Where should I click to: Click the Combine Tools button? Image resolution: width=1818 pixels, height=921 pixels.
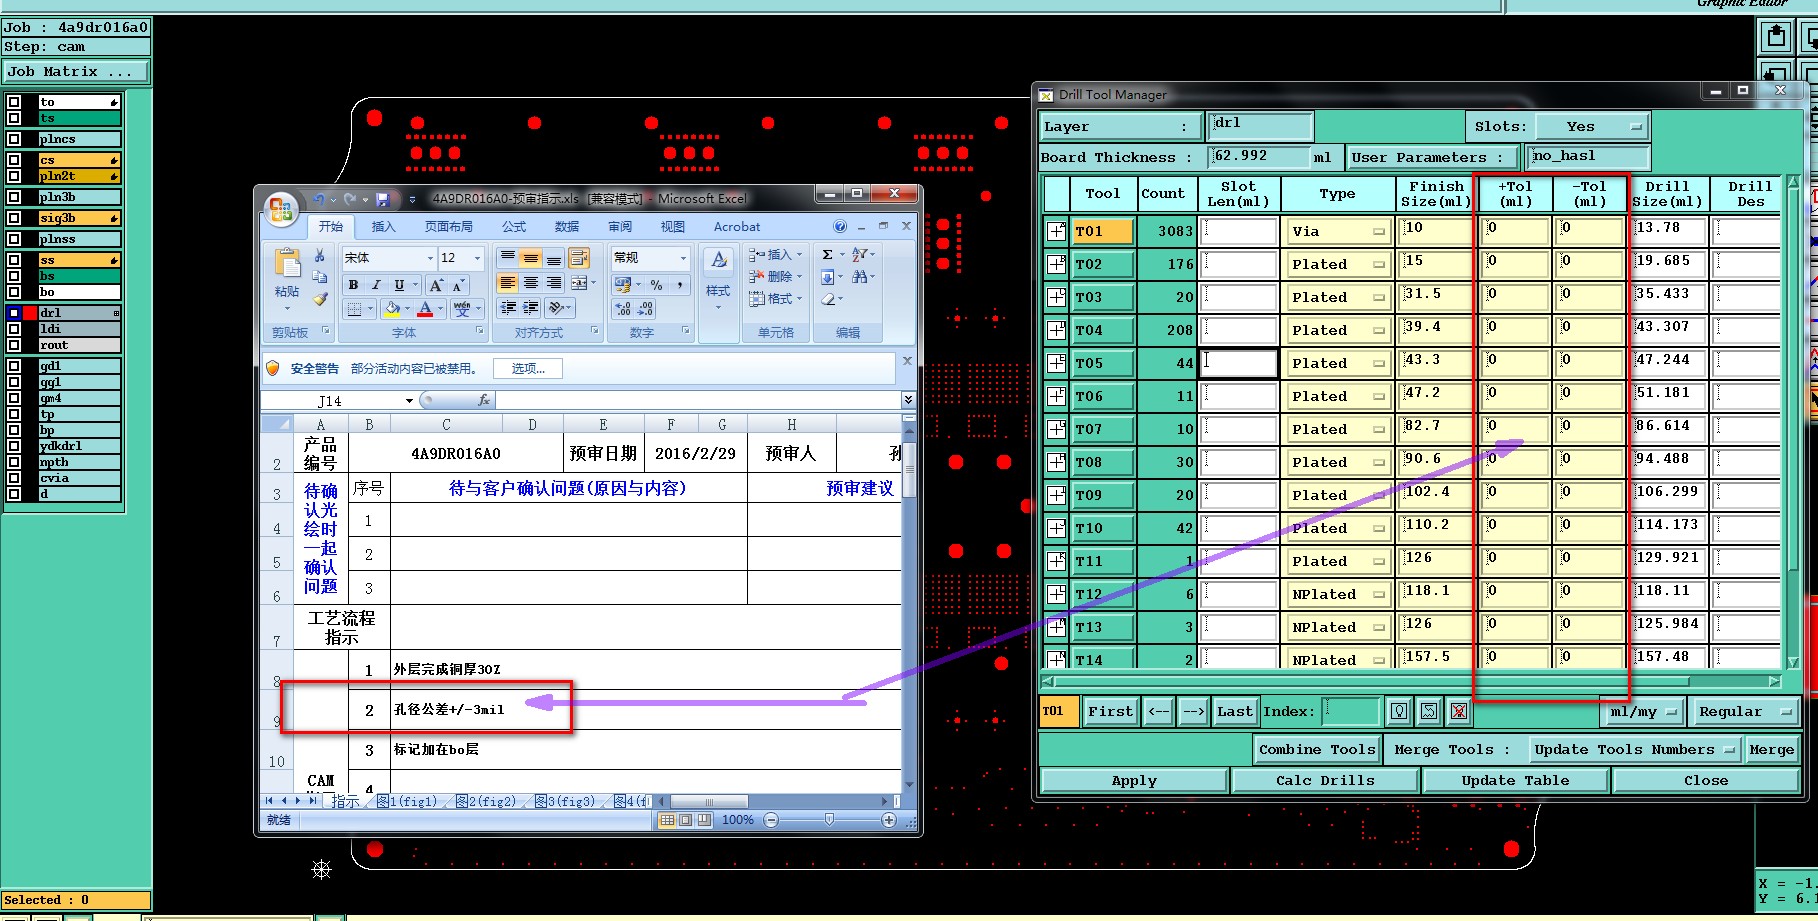(x=1317, y=749)
